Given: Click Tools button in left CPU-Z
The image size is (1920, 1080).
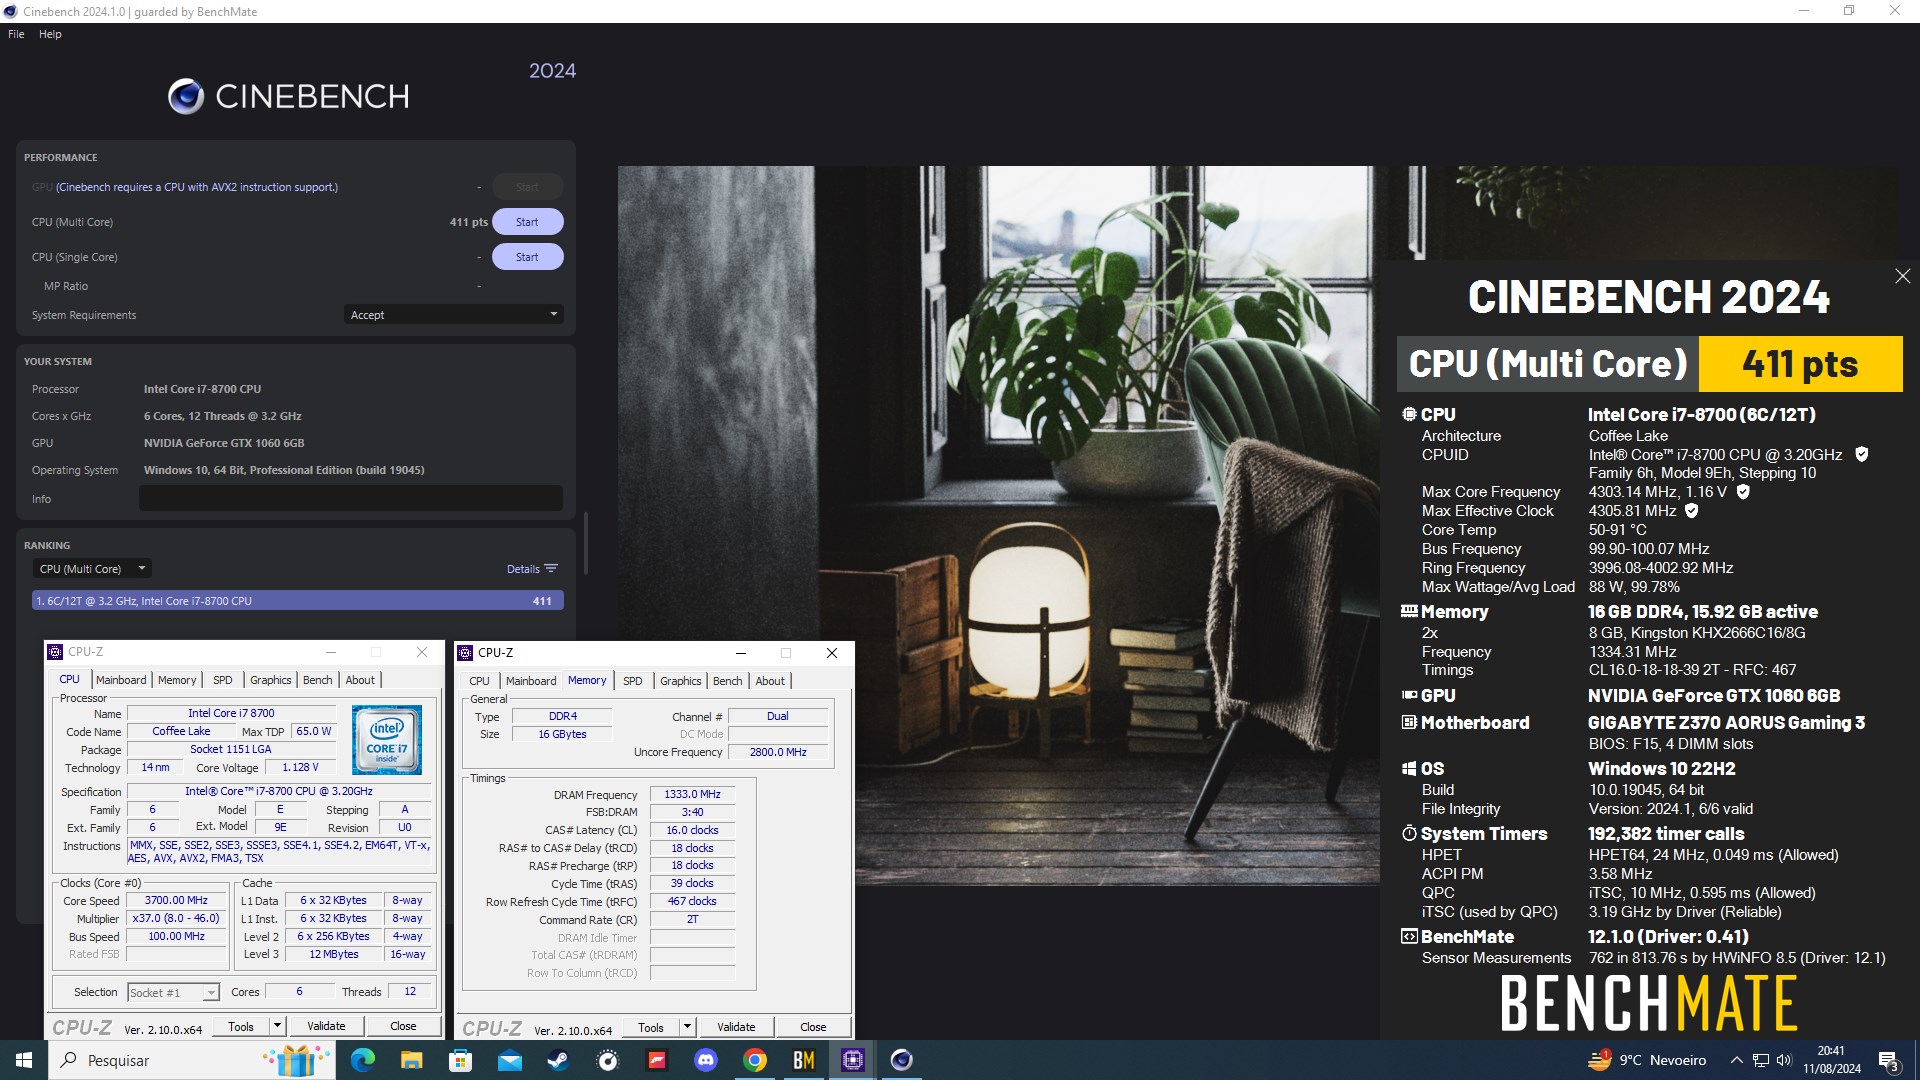Looking at the screenshot, I should [241, 1026].
